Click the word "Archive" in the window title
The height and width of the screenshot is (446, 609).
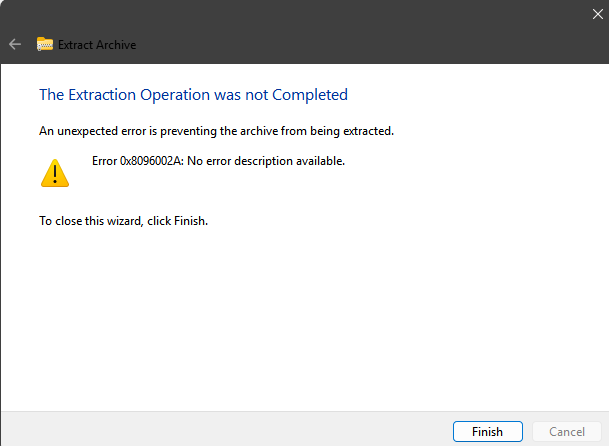click(x=115, y=45)
